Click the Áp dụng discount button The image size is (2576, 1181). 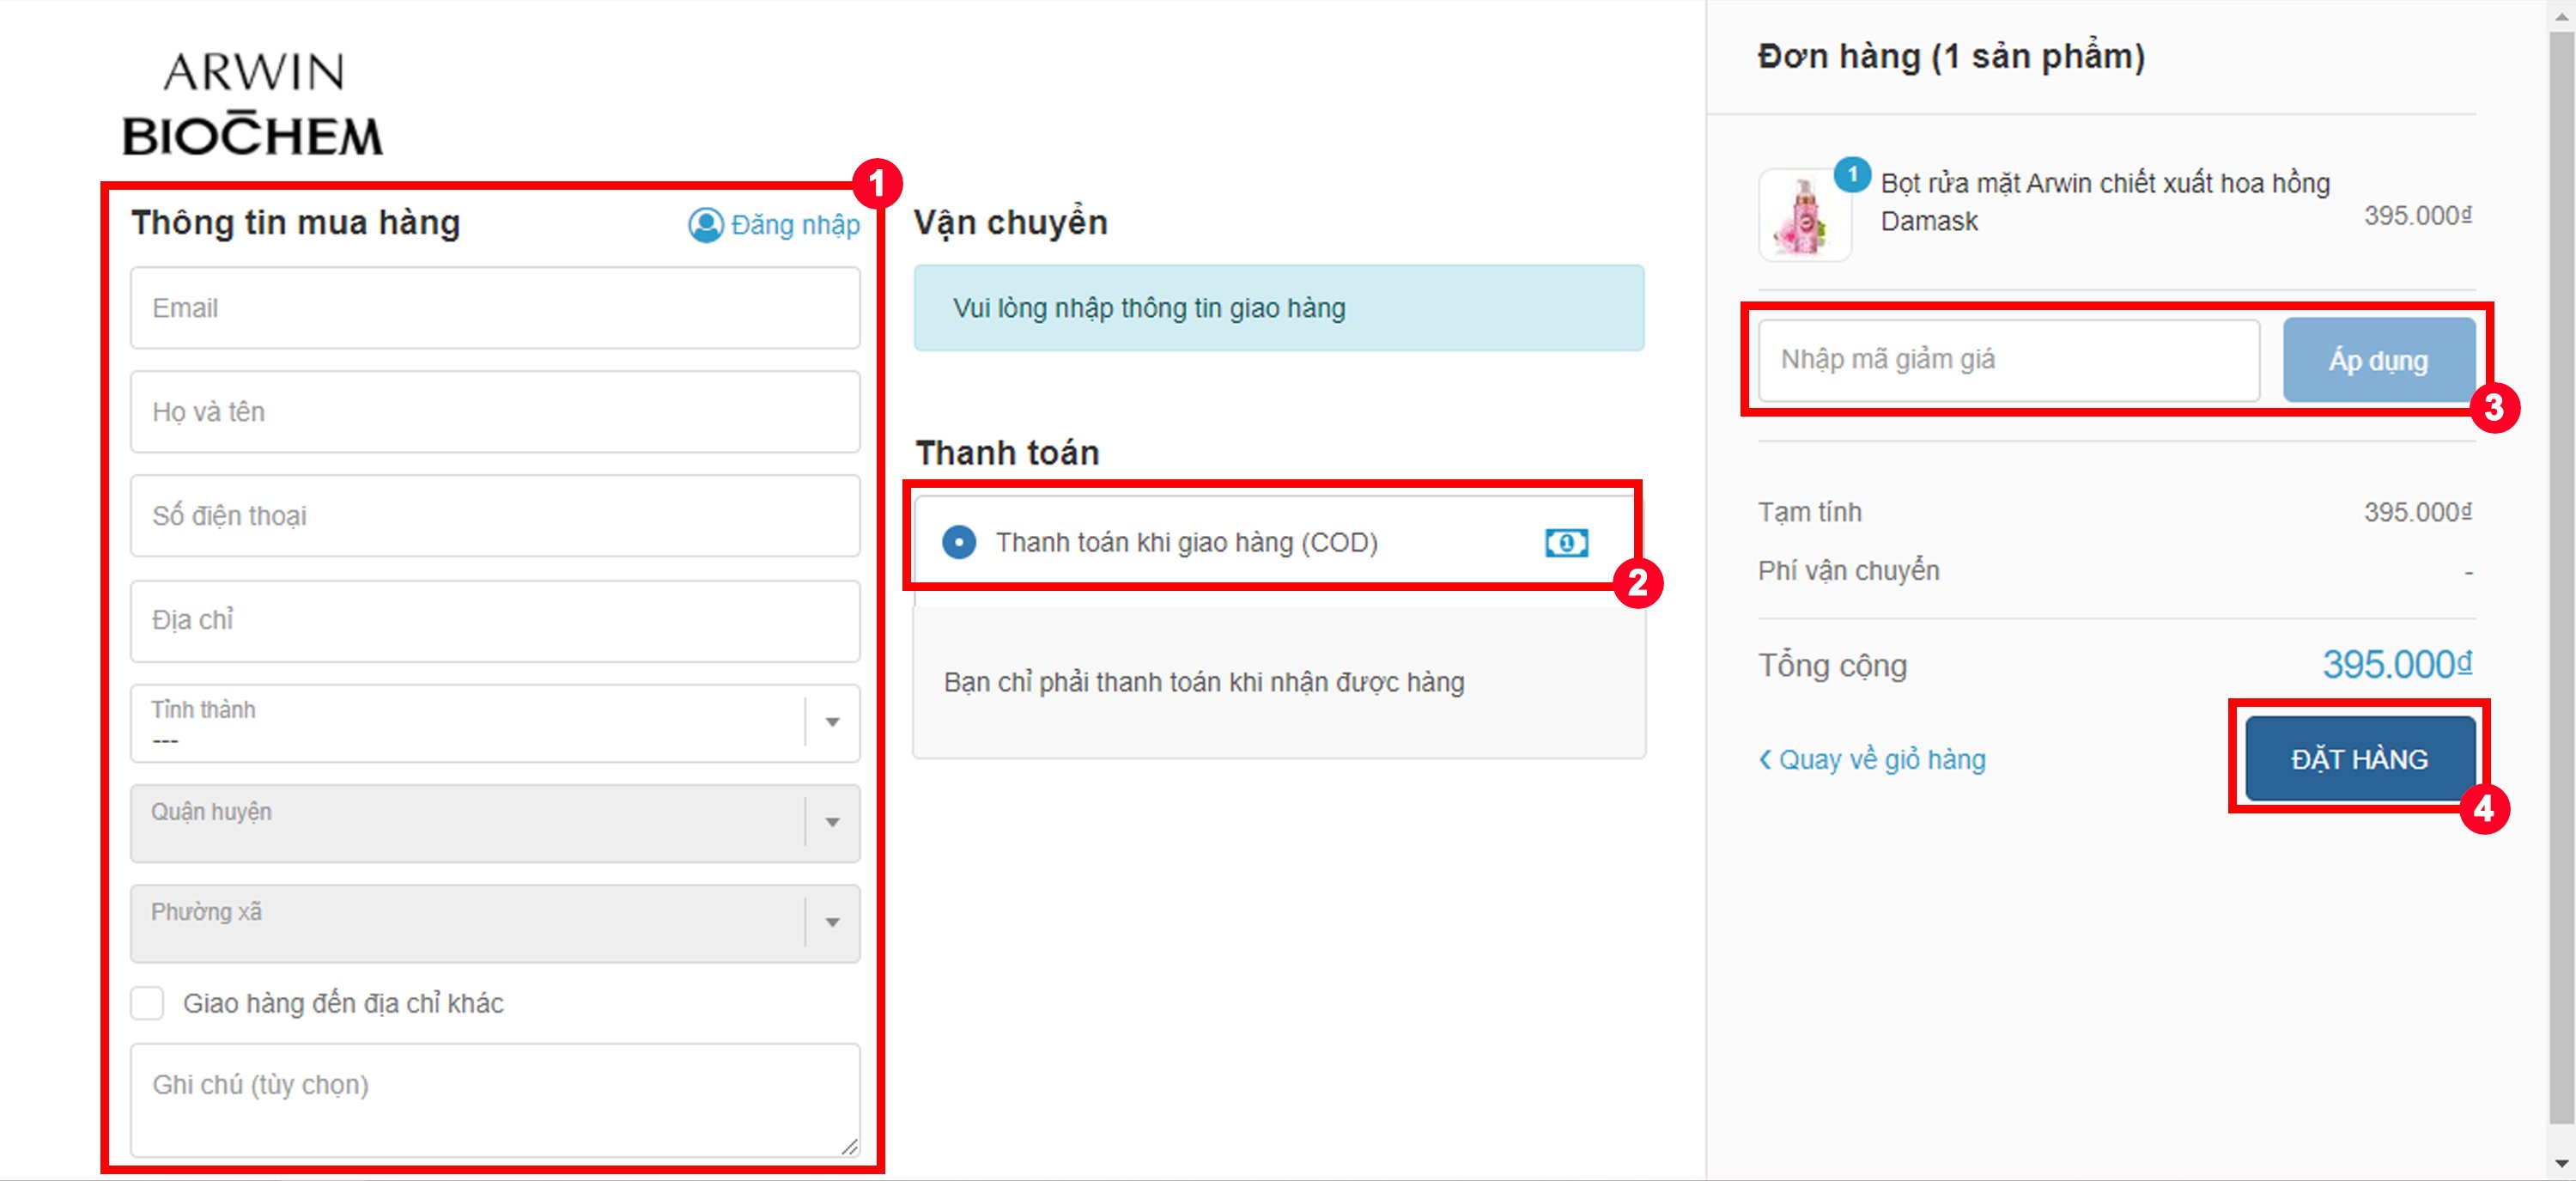[2378, 360]
